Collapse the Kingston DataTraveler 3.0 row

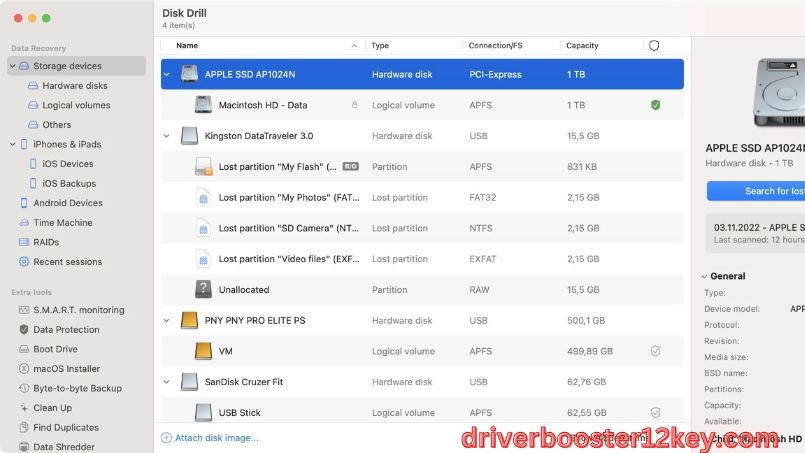click(x=166, y=136)
